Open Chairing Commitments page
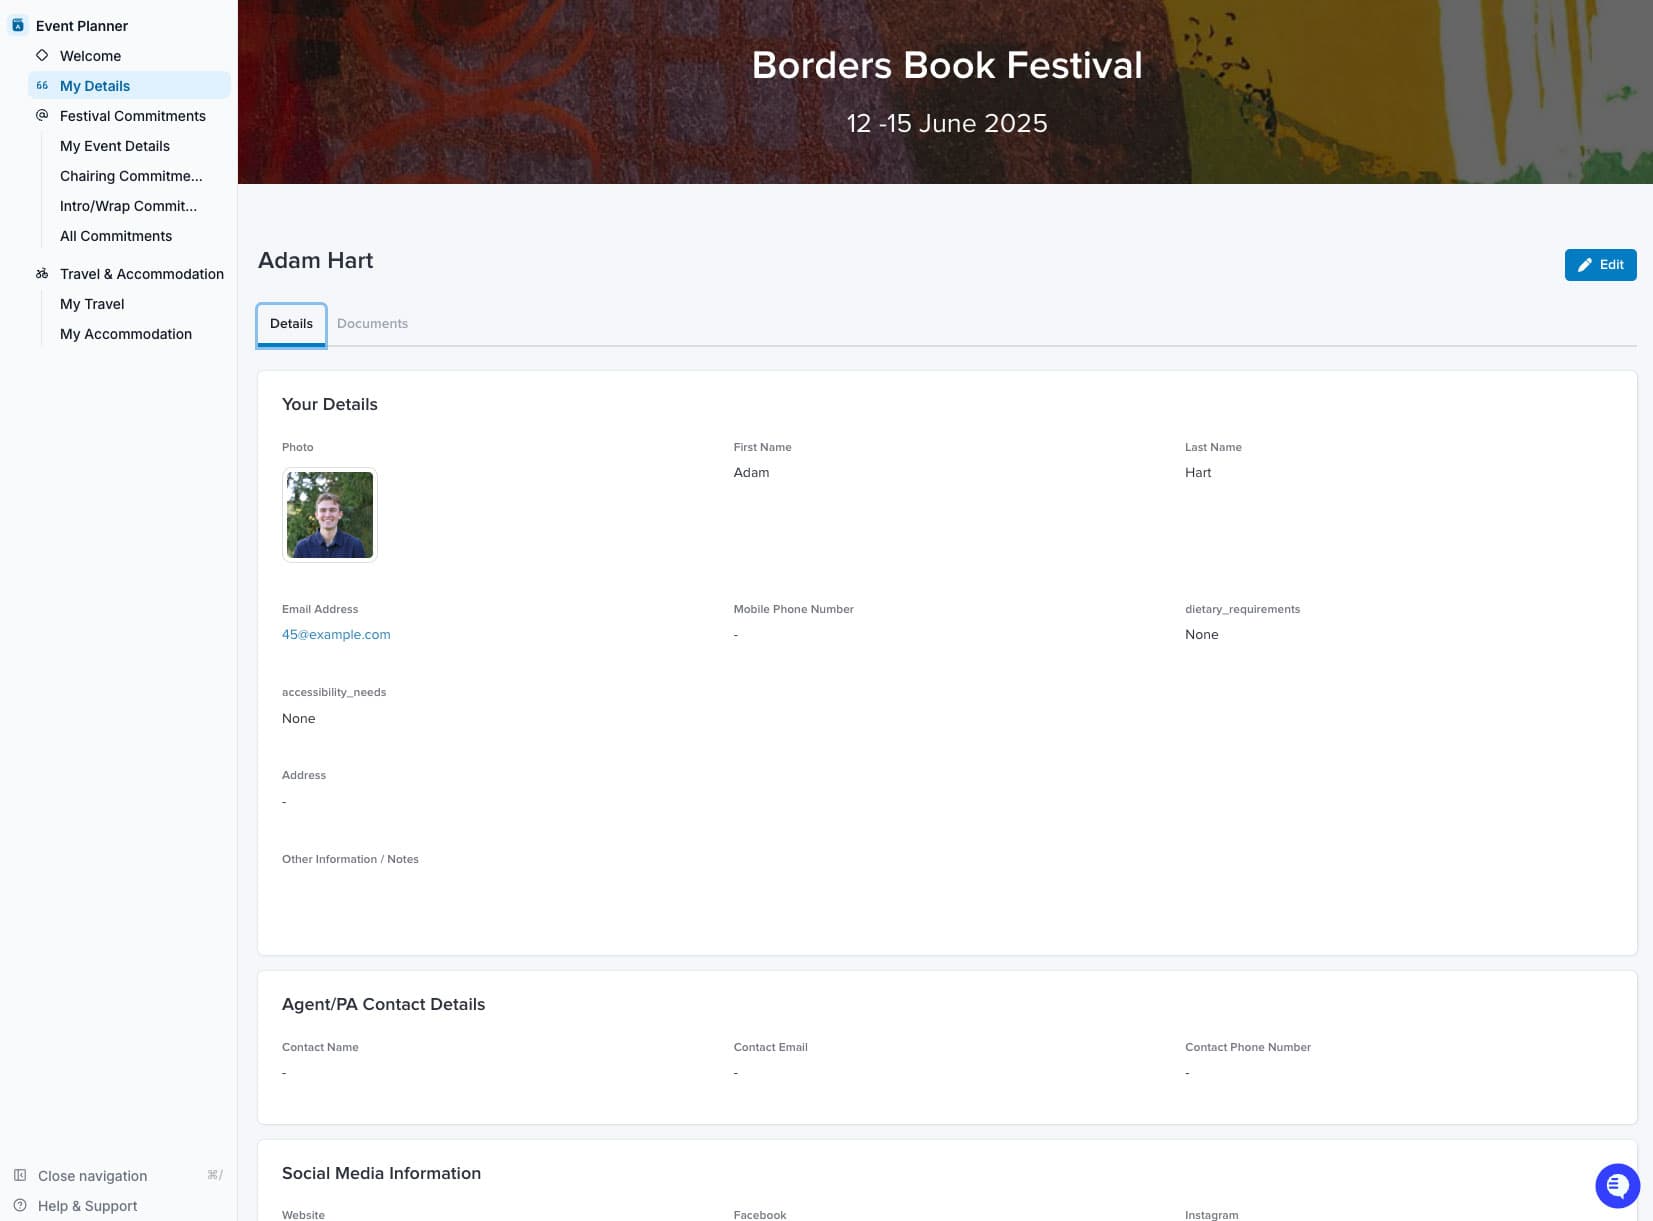Screen dimensions: 1653x1221 [x=131, y=176]
